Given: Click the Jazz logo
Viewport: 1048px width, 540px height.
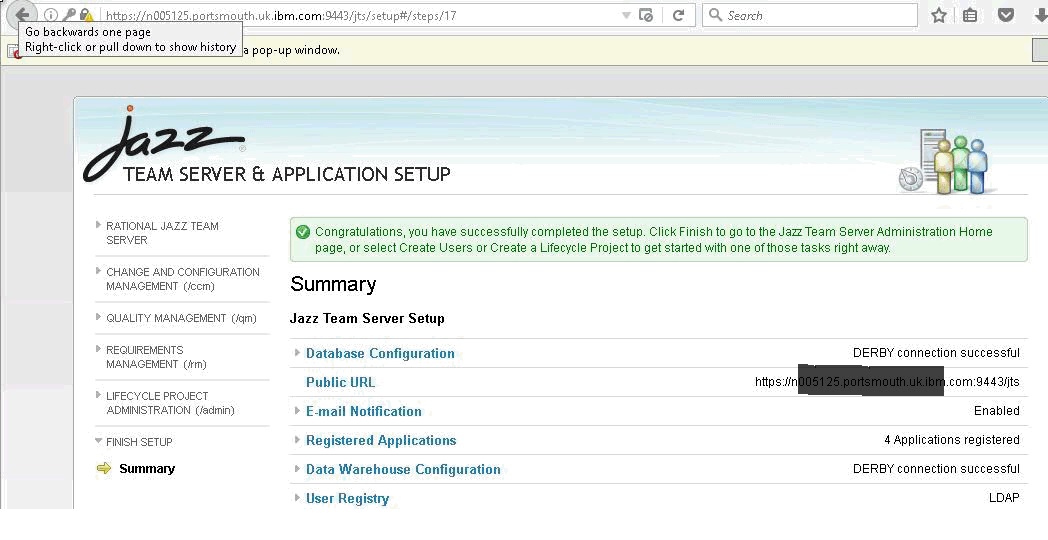Looking at the screenshot, I should point(164,143).
